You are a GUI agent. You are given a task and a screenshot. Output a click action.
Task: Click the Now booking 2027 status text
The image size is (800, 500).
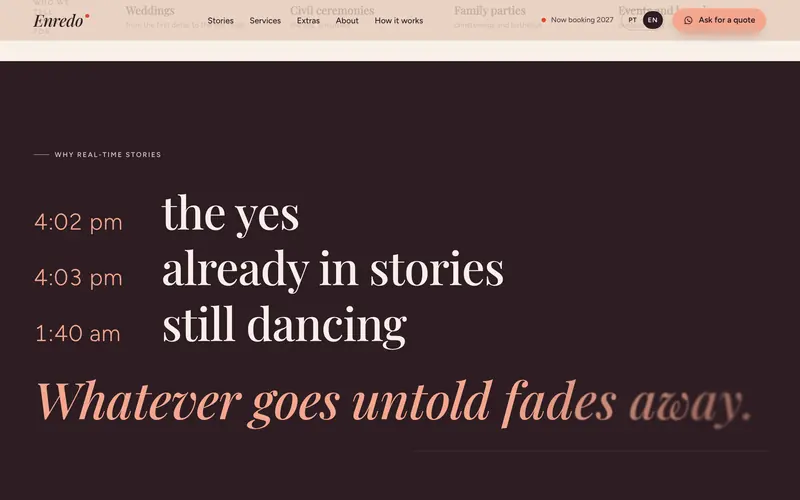point(582,20)
